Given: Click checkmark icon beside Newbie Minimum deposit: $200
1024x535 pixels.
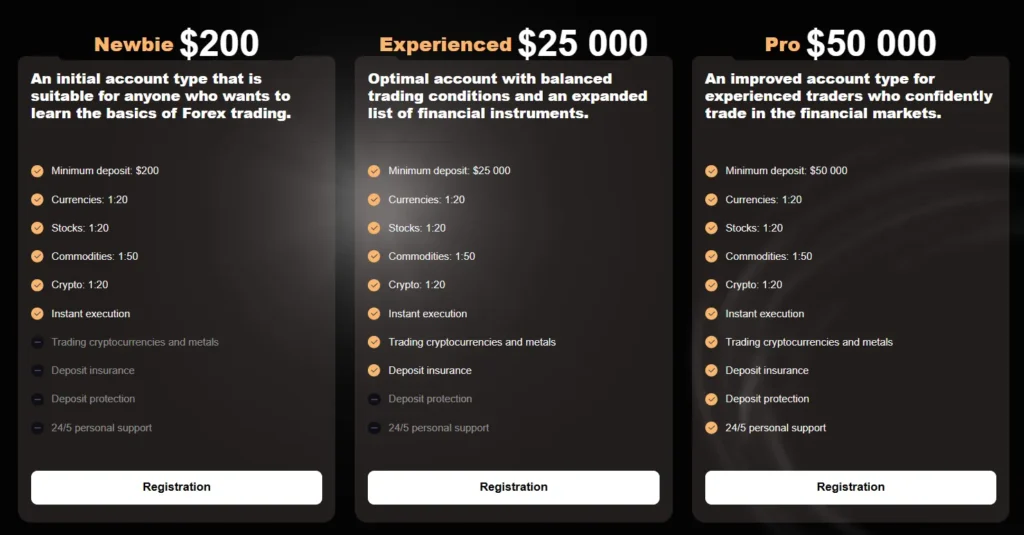Looking at the screenshot, I should [x=37, y=171].
